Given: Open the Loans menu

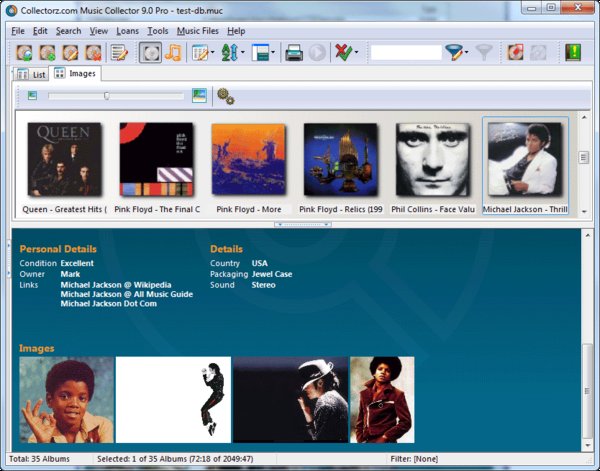Looking at the screenshot, I should pyautogui.click(x=127, y=31).
